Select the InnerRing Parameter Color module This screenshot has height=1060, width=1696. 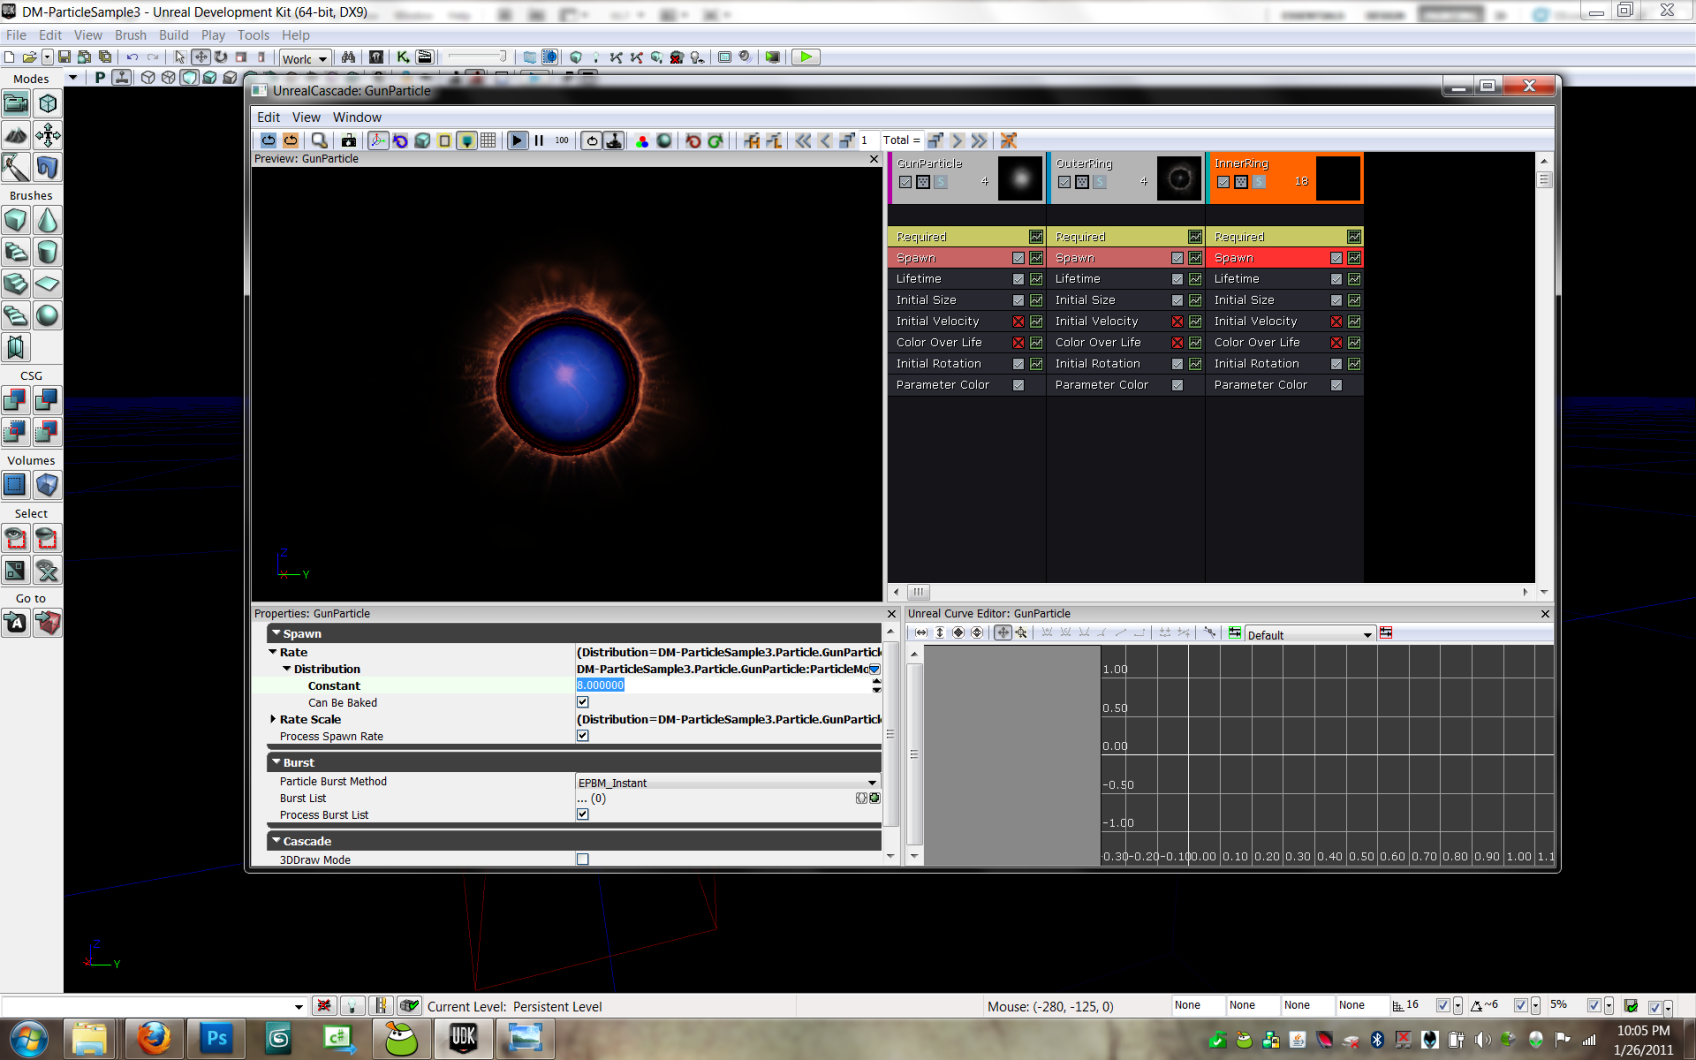pos(1285,385)
